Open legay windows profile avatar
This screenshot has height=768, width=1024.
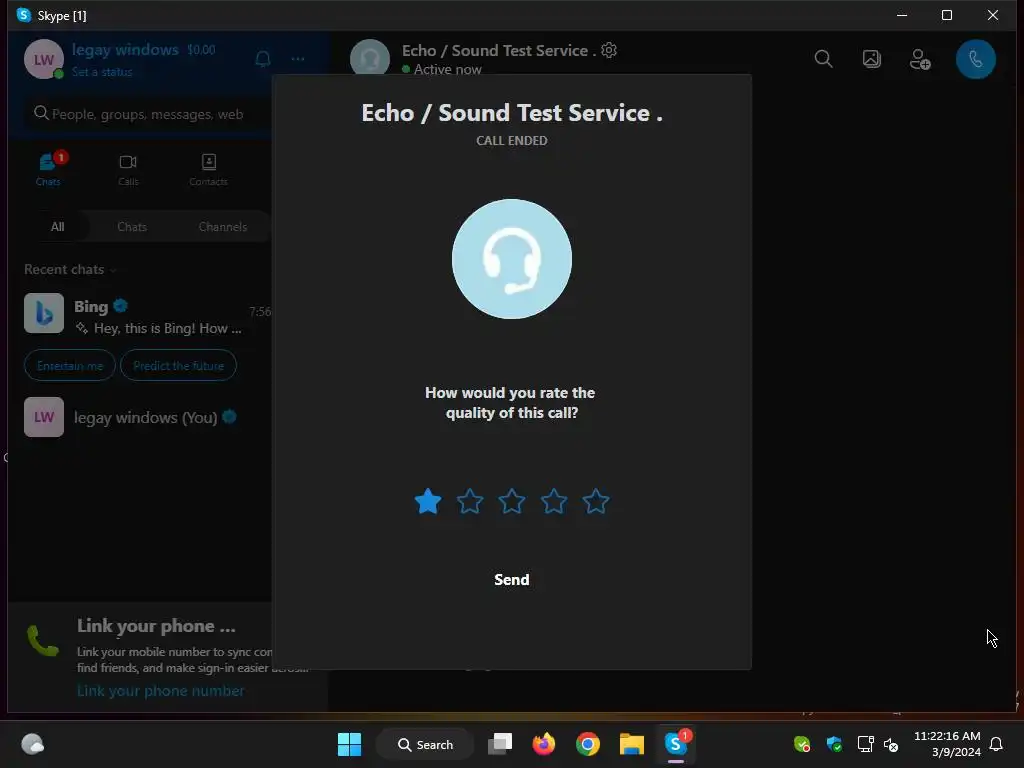pyautogui.click(x=44, y=59)
